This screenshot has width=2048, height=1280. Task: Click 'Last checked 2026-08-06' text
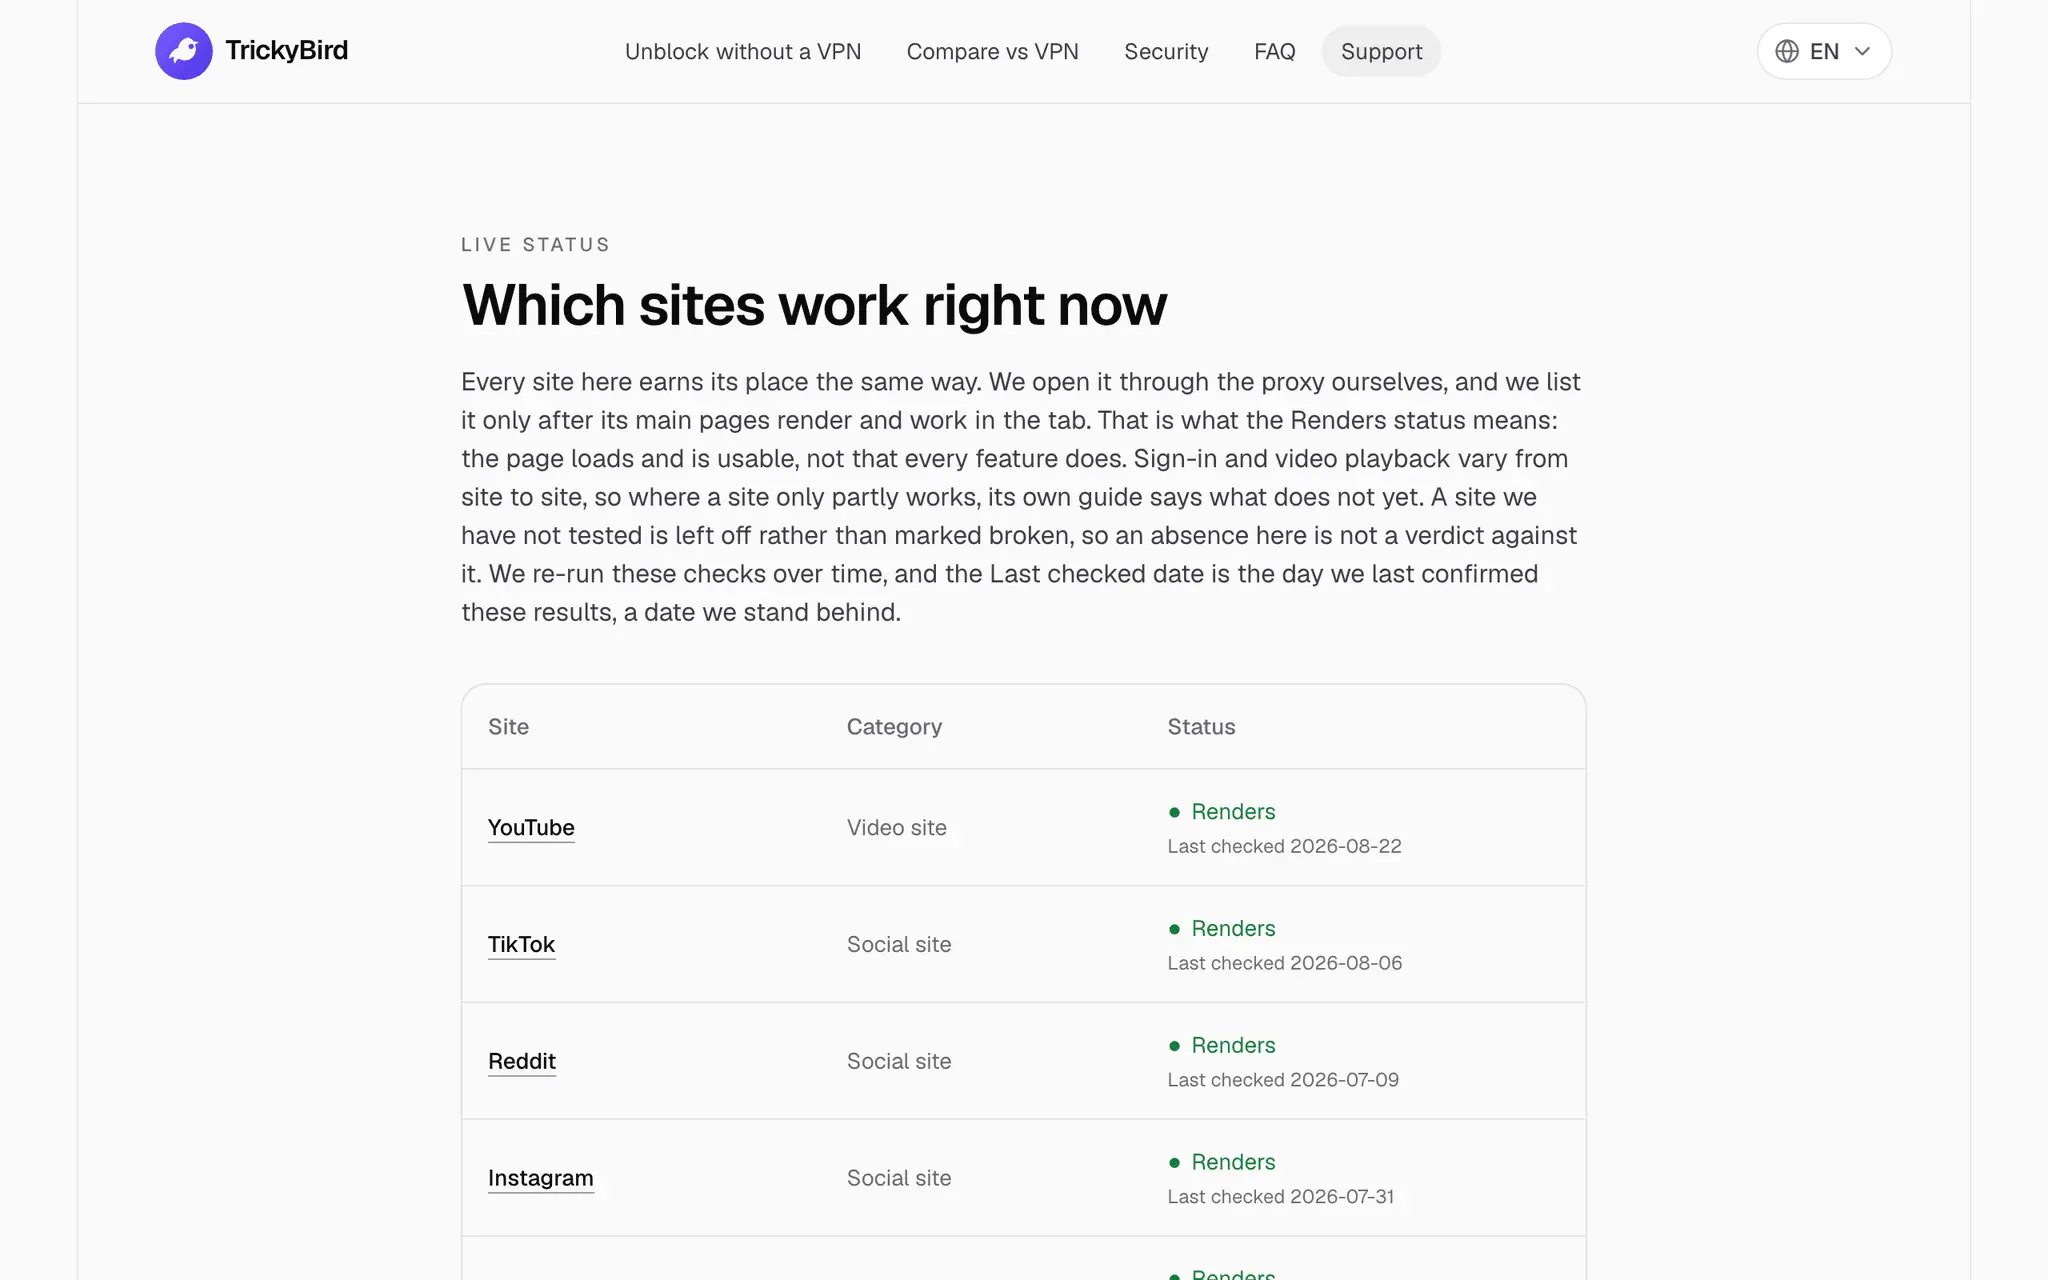pos(1284,963)
